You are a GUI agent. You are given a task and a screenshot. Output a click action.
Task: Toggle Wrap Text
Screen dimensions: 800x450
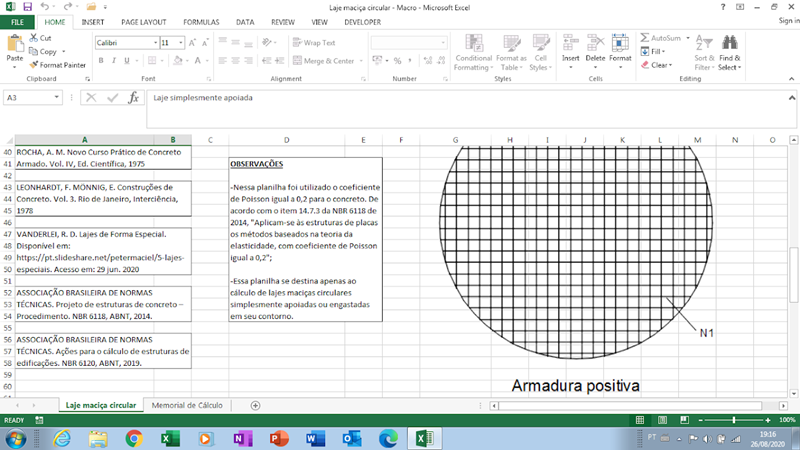tap(314, 43)
